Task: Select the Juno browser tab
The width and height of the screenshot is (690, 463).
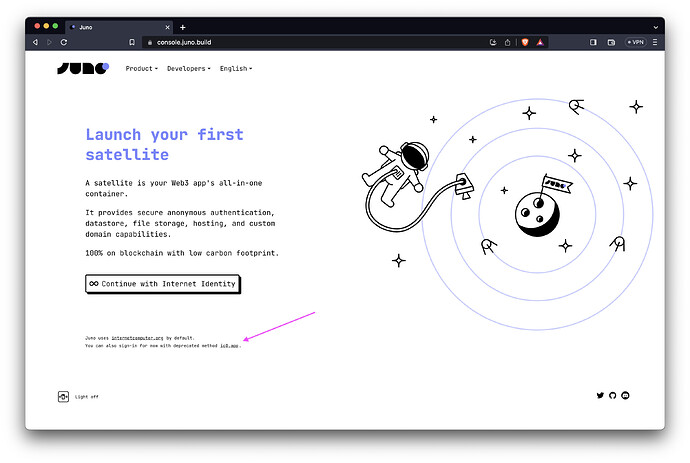Action: pos(119,27)
